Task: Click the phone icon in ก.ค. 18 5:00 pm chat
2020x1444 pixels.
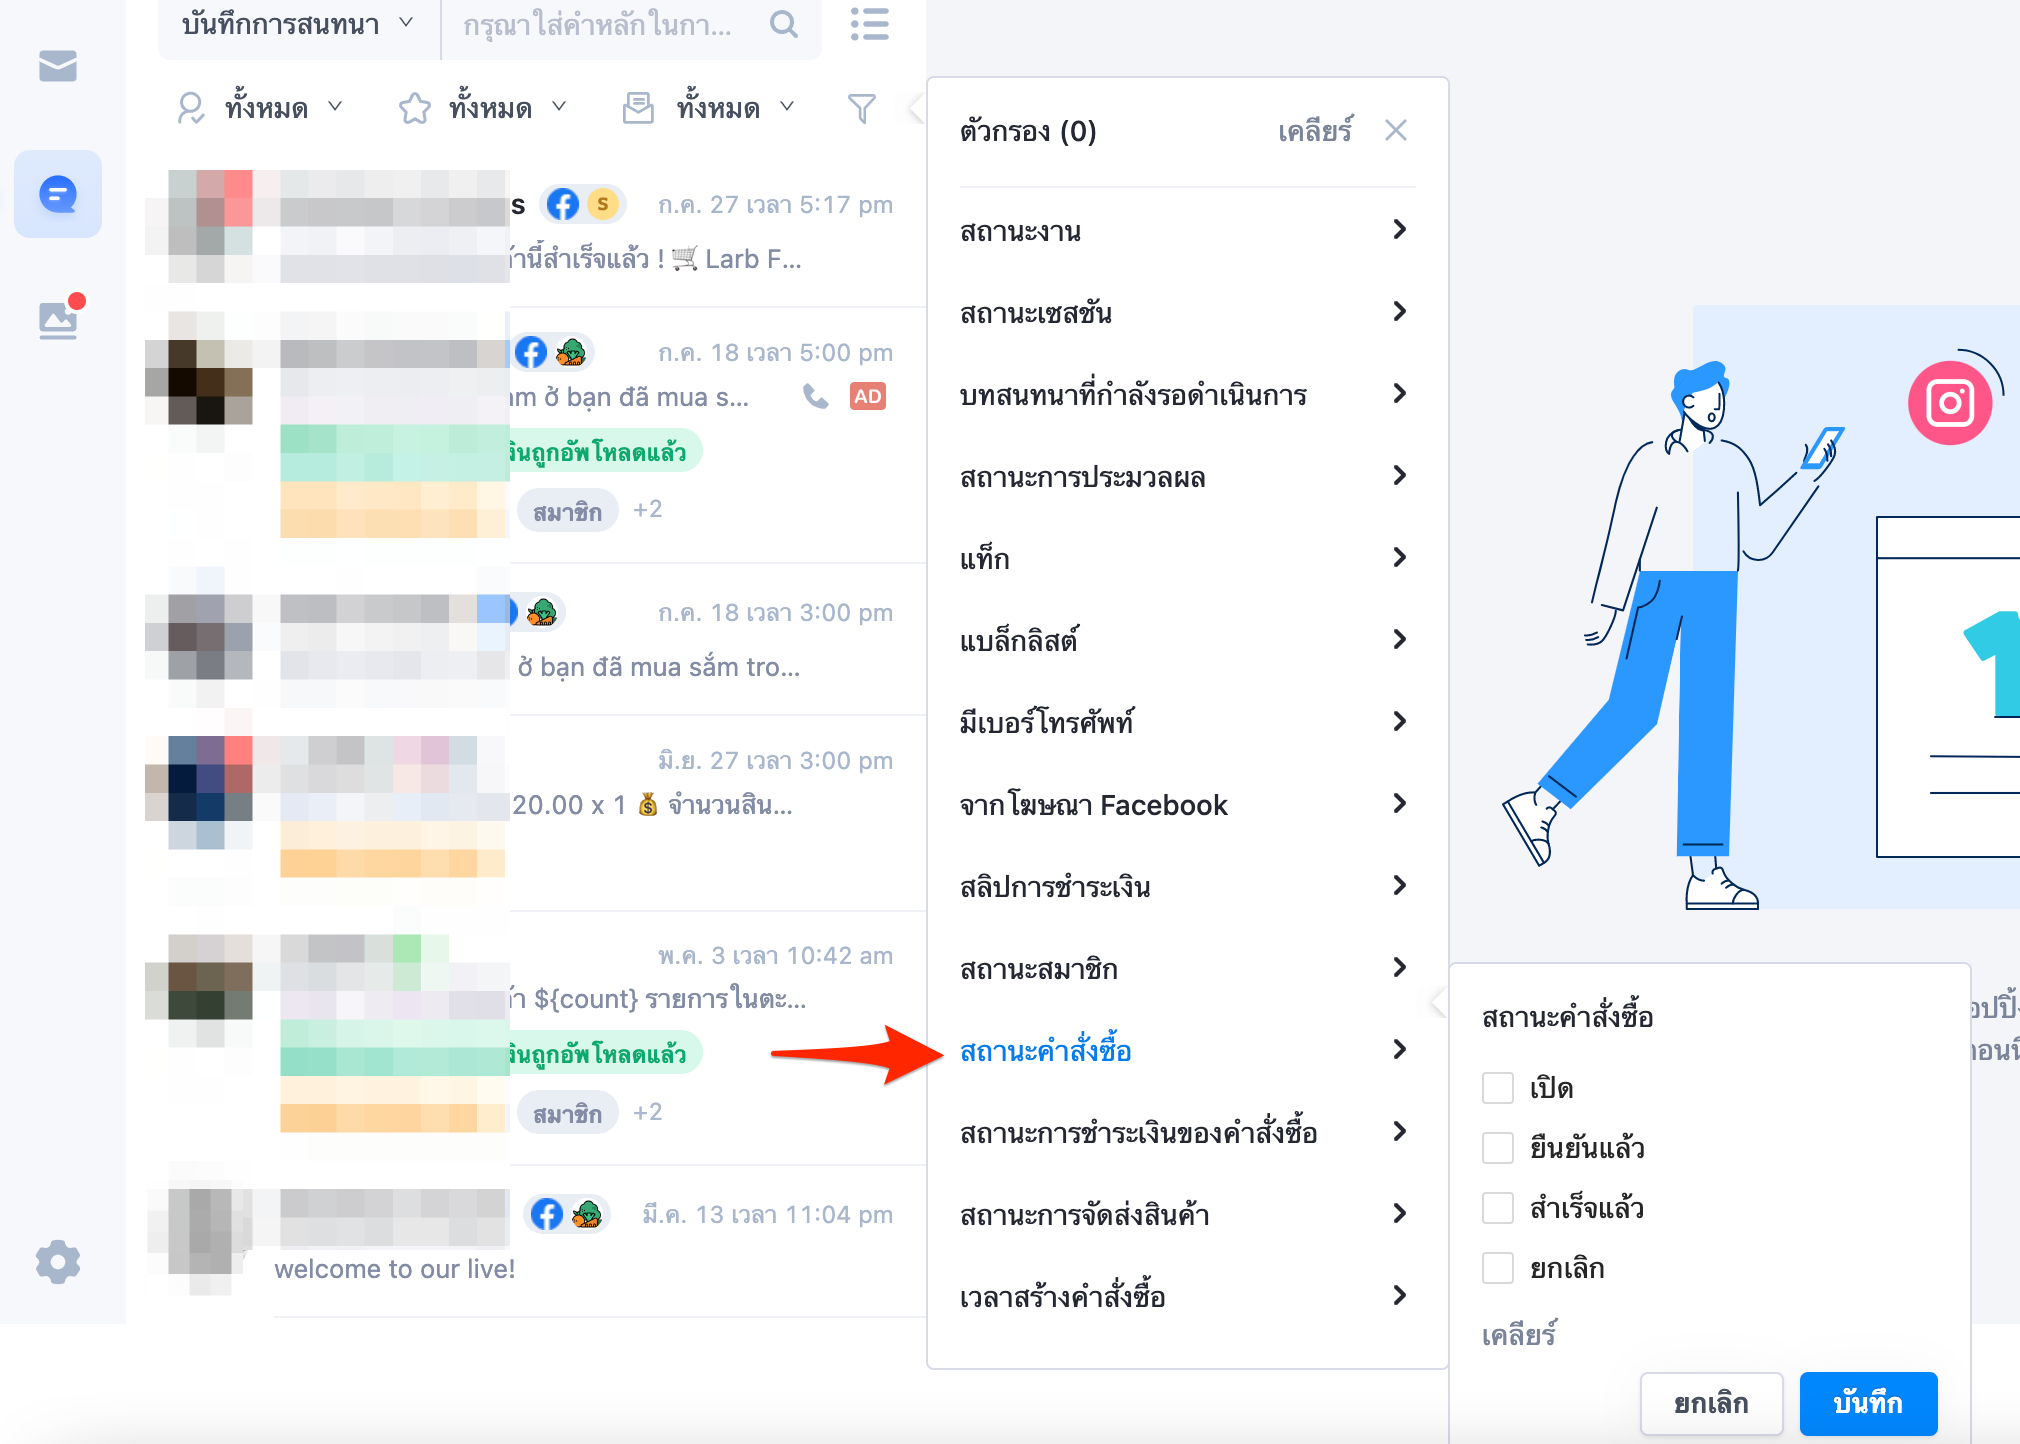Action: tap(816, 397)
